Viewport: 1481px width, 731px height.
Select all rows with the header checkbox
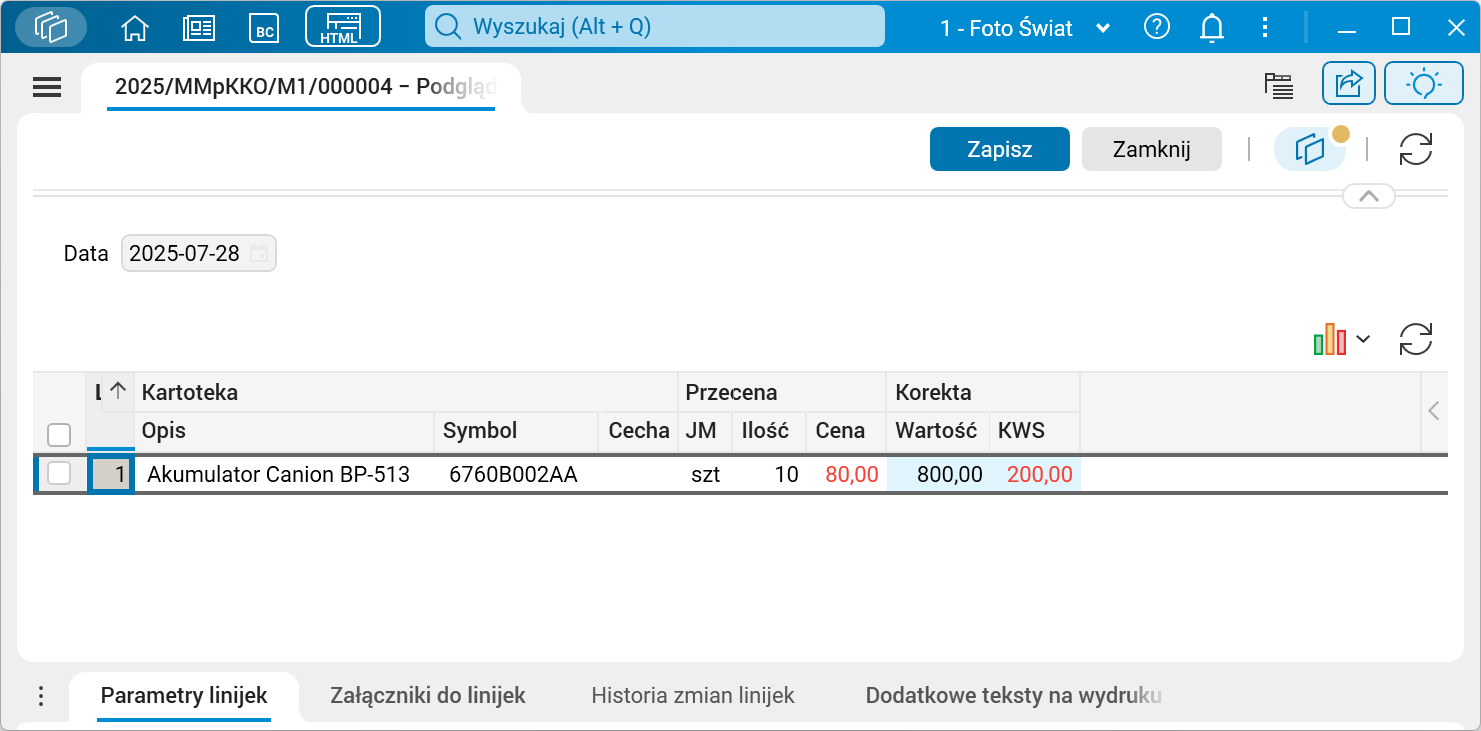click(58, 434)
